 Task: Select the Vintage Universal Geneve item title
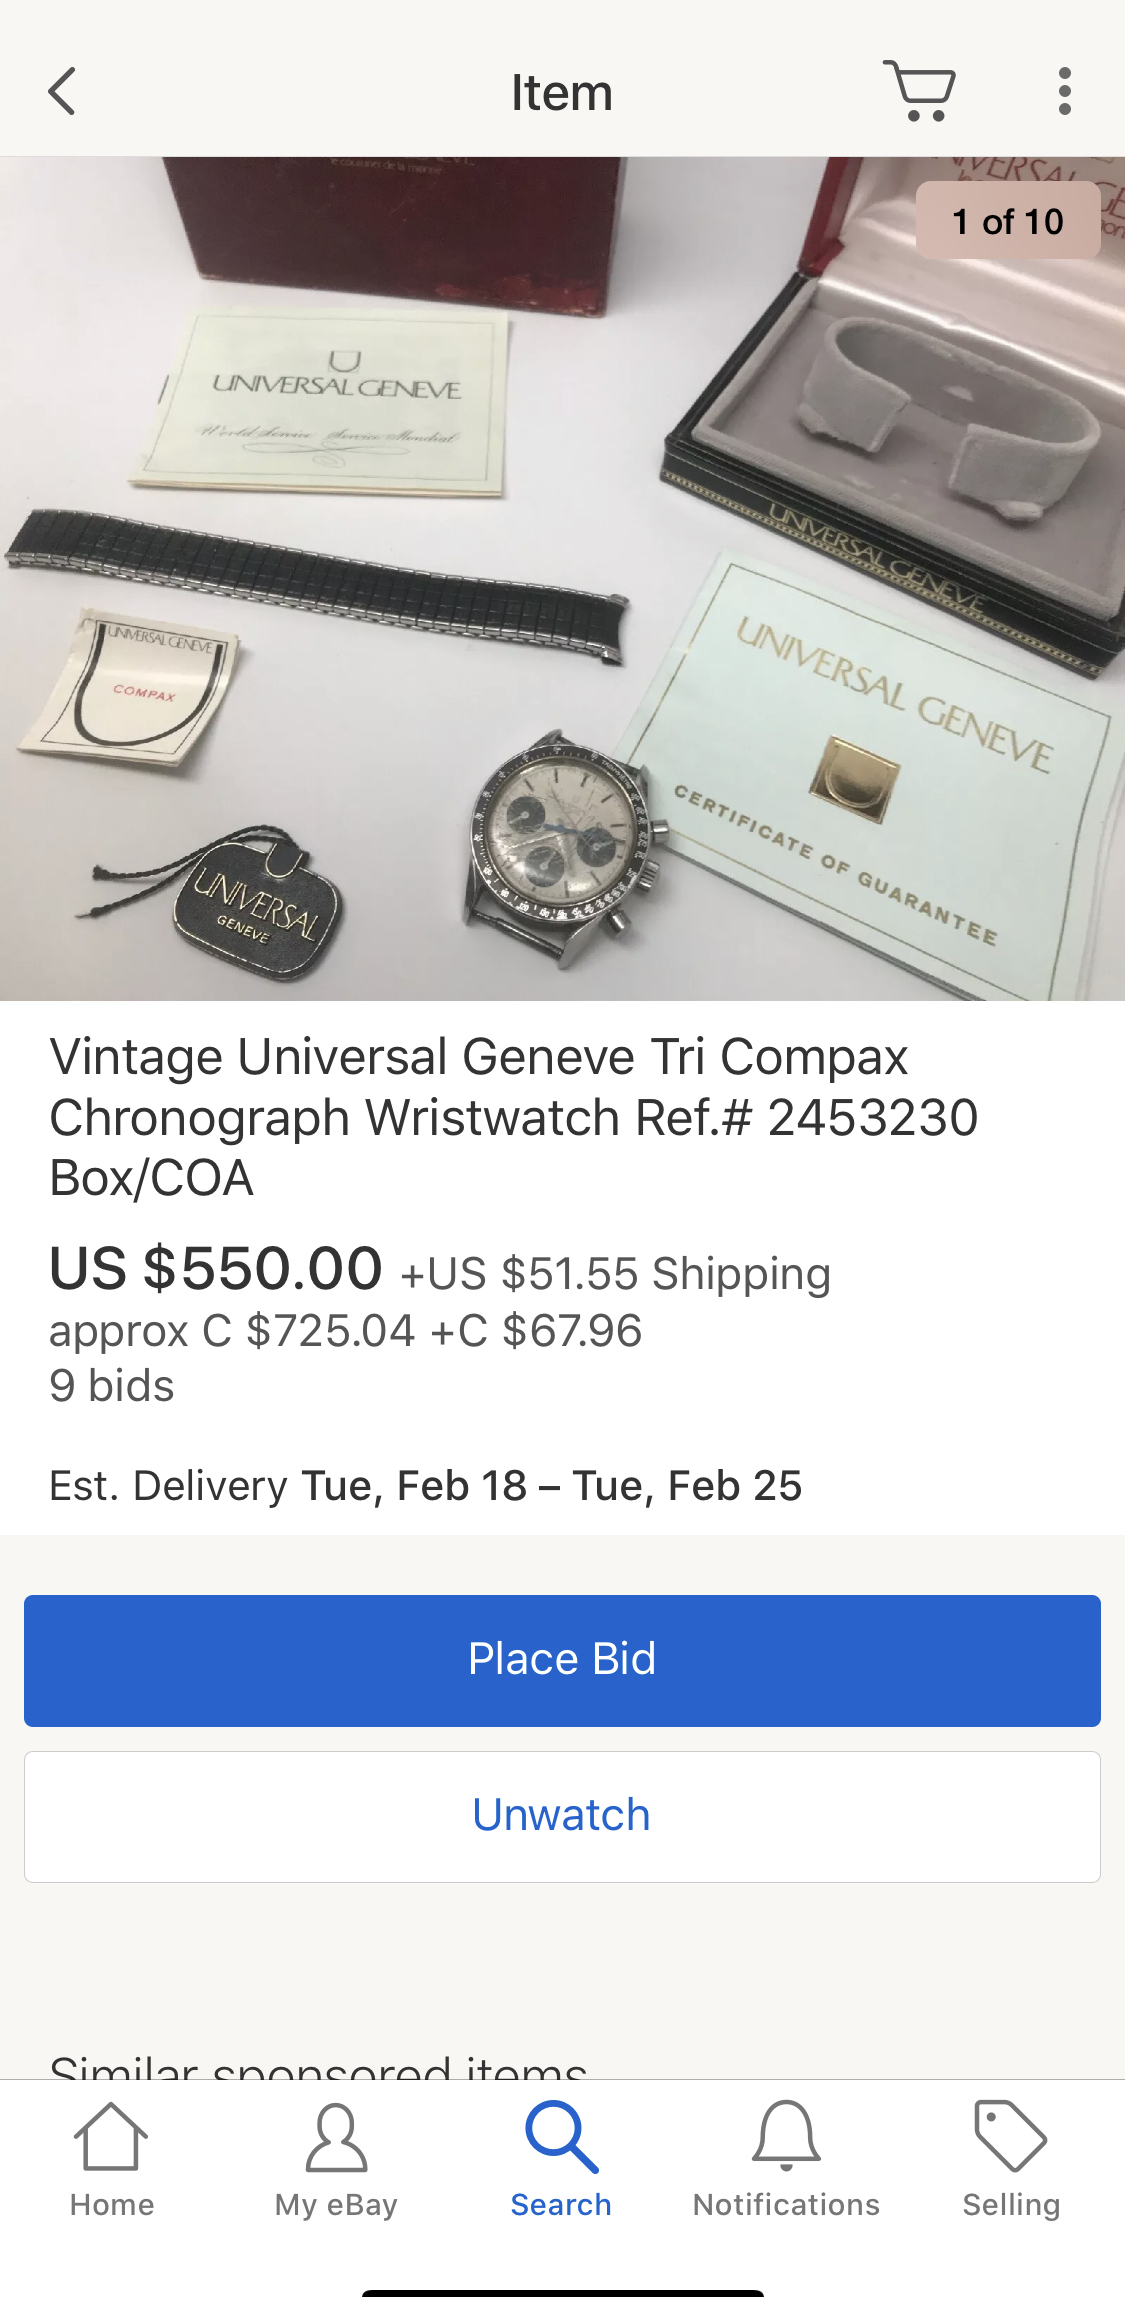click(x=514, y=1117)
